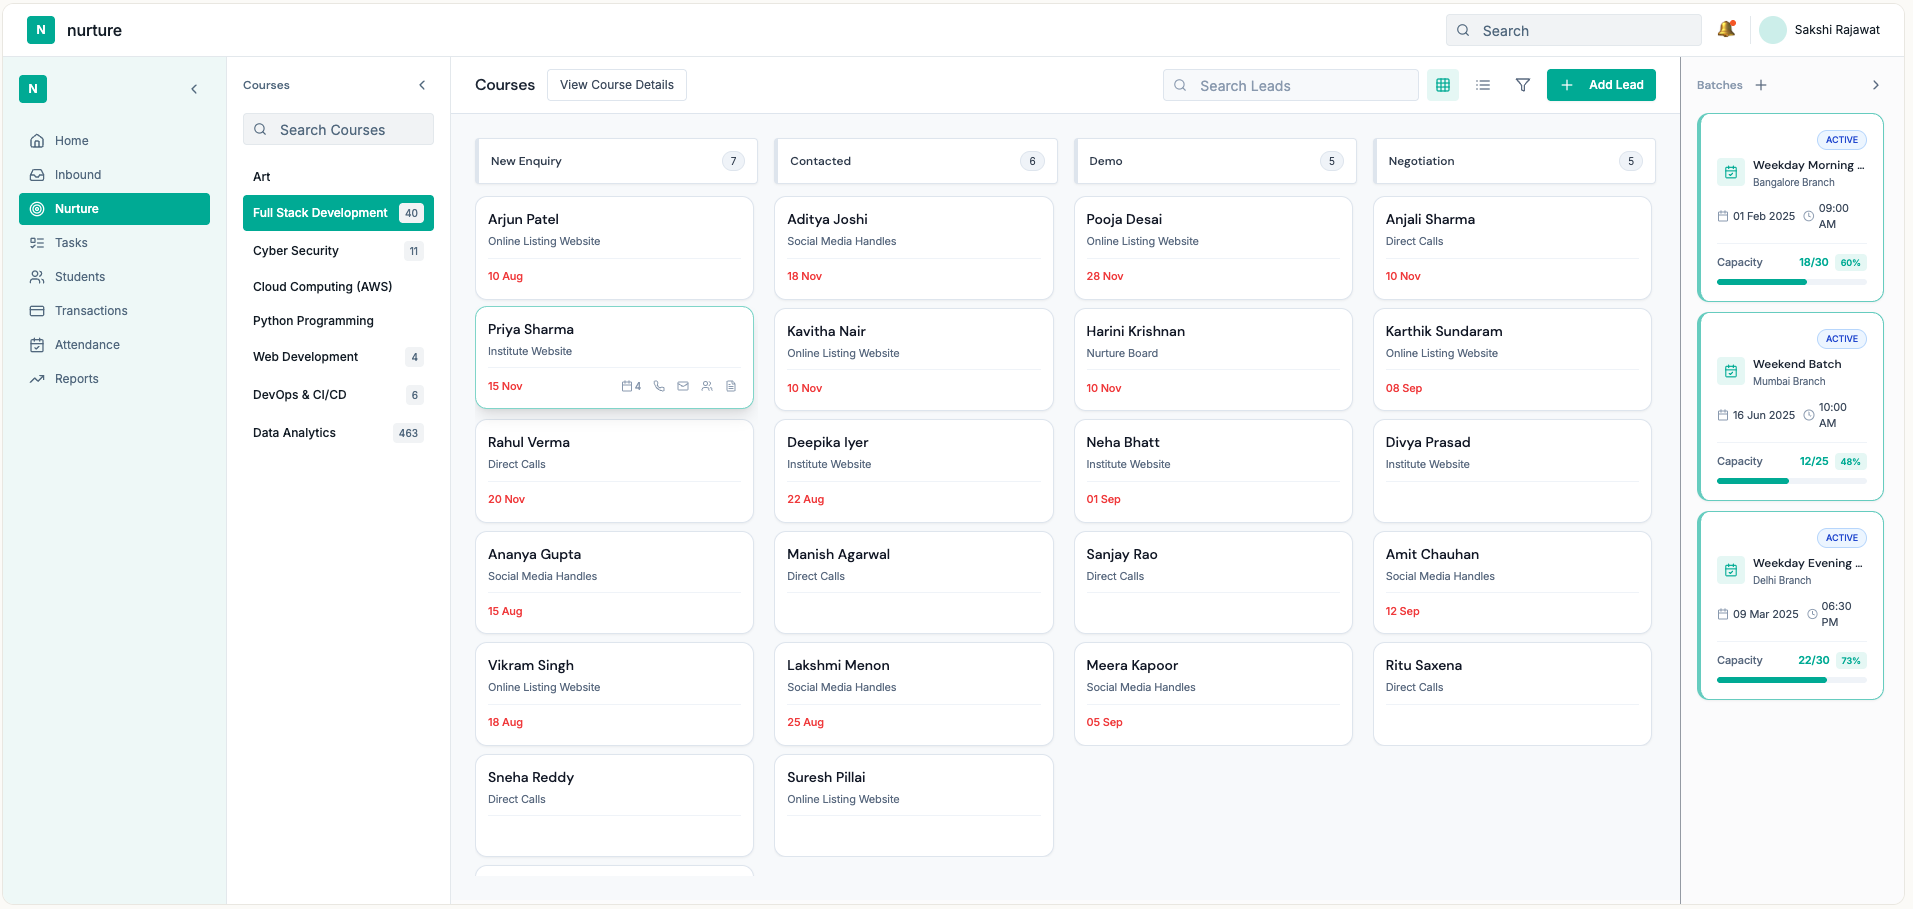
Task: Click the nurture logo in top bar
Action: 41,30
